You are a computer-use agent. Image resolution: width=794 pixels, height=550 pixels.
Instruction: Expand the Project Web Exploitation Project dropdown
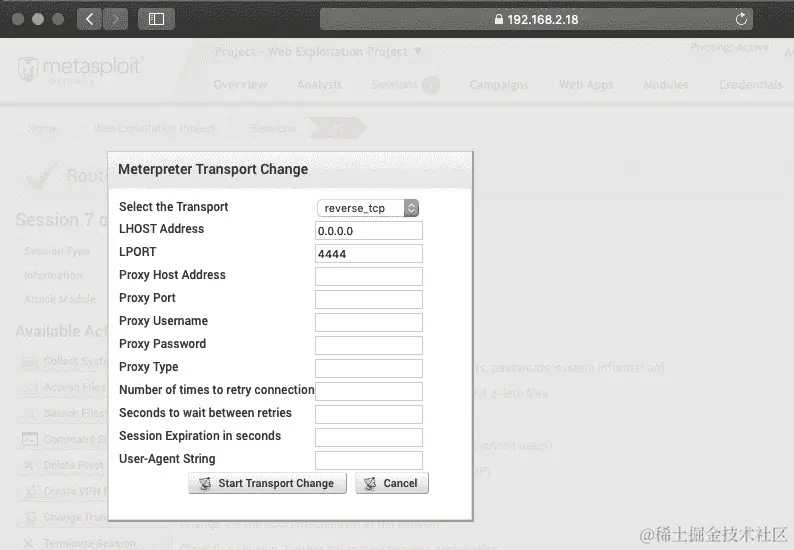coord(318,52)
